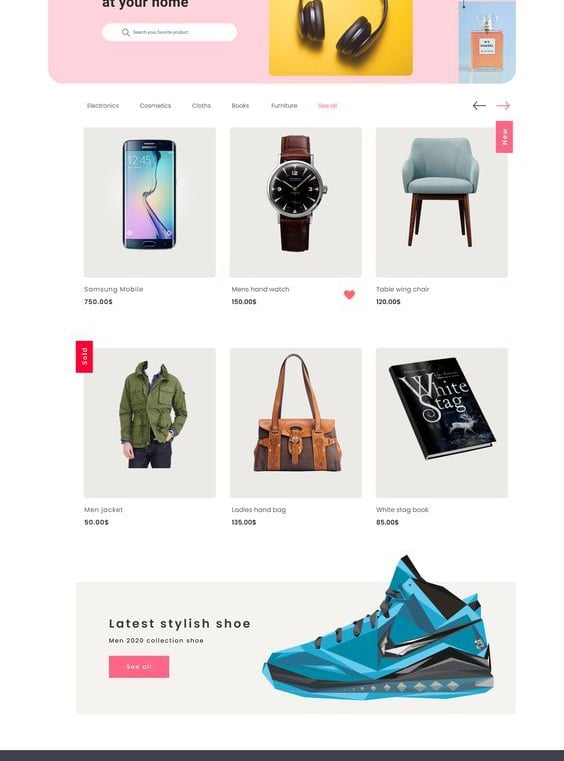The image size is (564, 761).
Task: Open the Men jacket product title
Action: tap(103, 510)
